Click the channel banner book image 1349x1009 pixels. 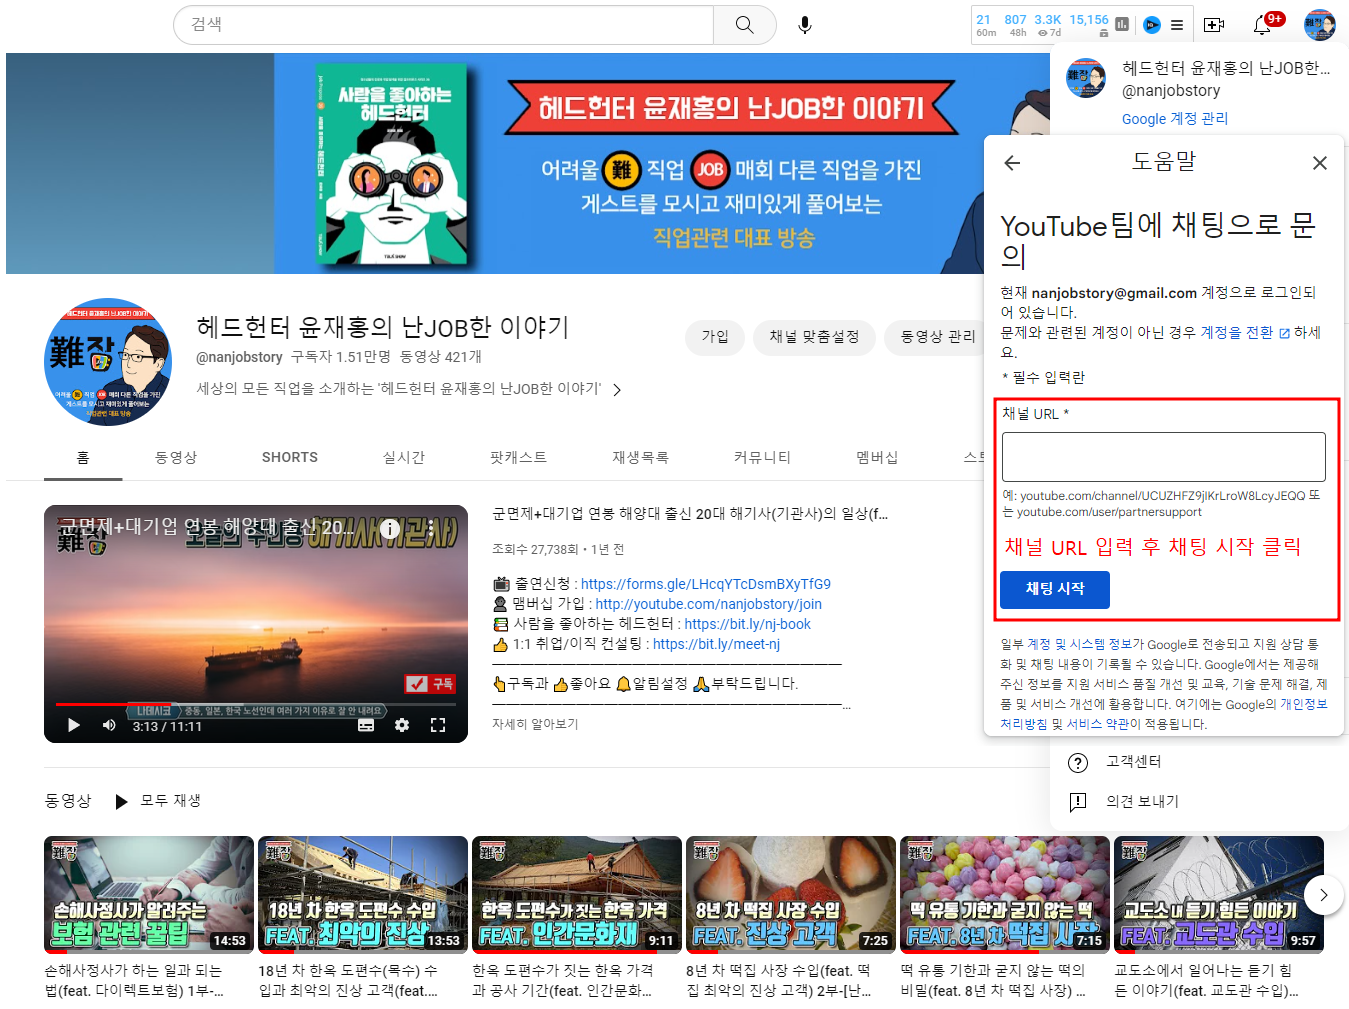click(x=392, y=165)
